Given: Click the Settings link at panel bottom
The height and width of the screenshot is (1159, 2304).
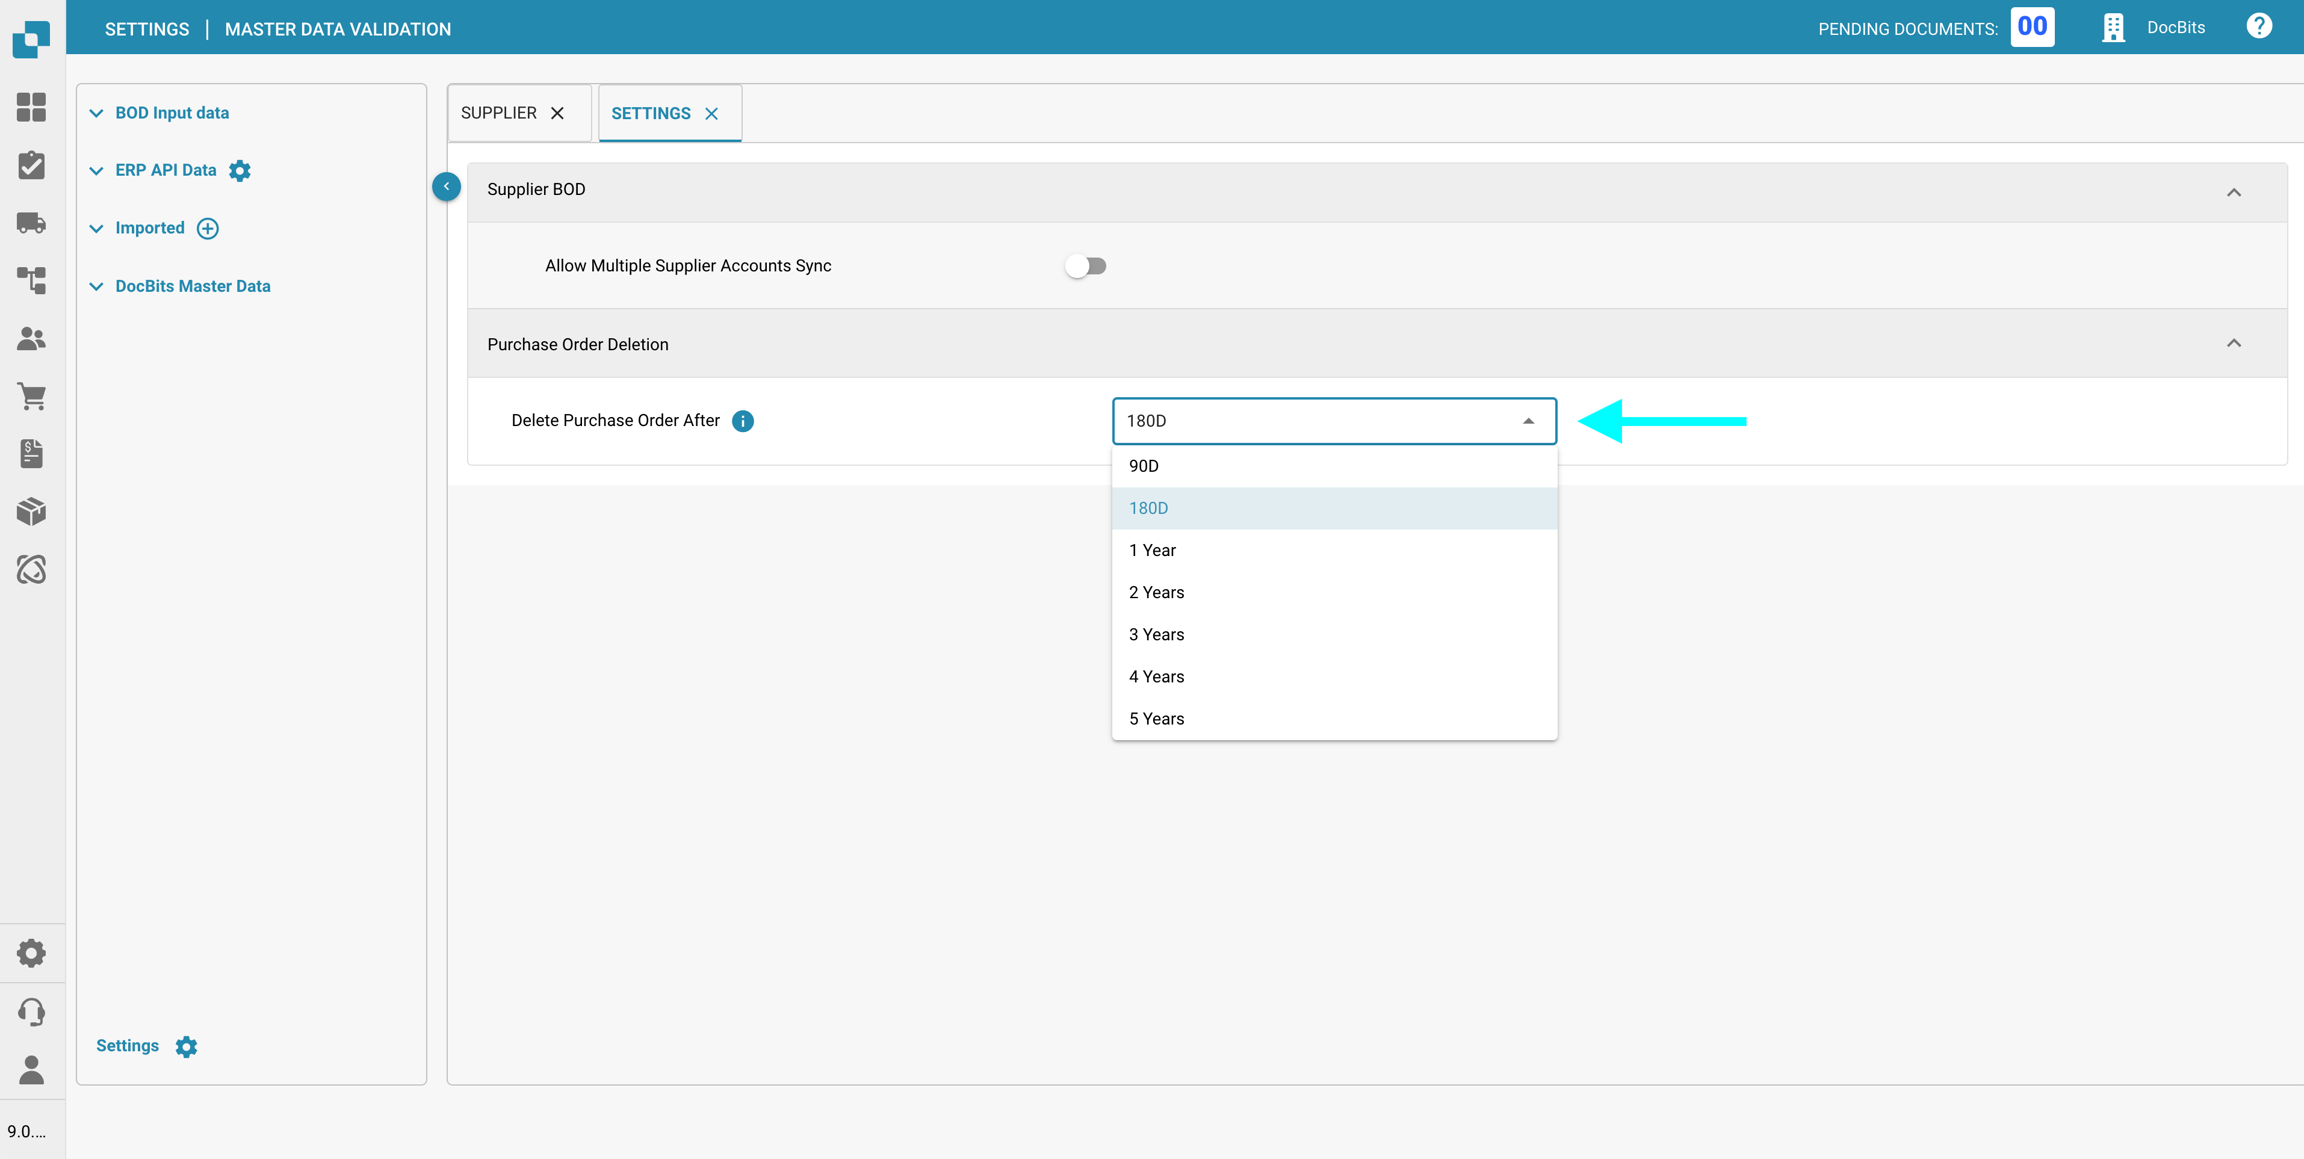Looking at the screenshot, I should coord(128,1045).
